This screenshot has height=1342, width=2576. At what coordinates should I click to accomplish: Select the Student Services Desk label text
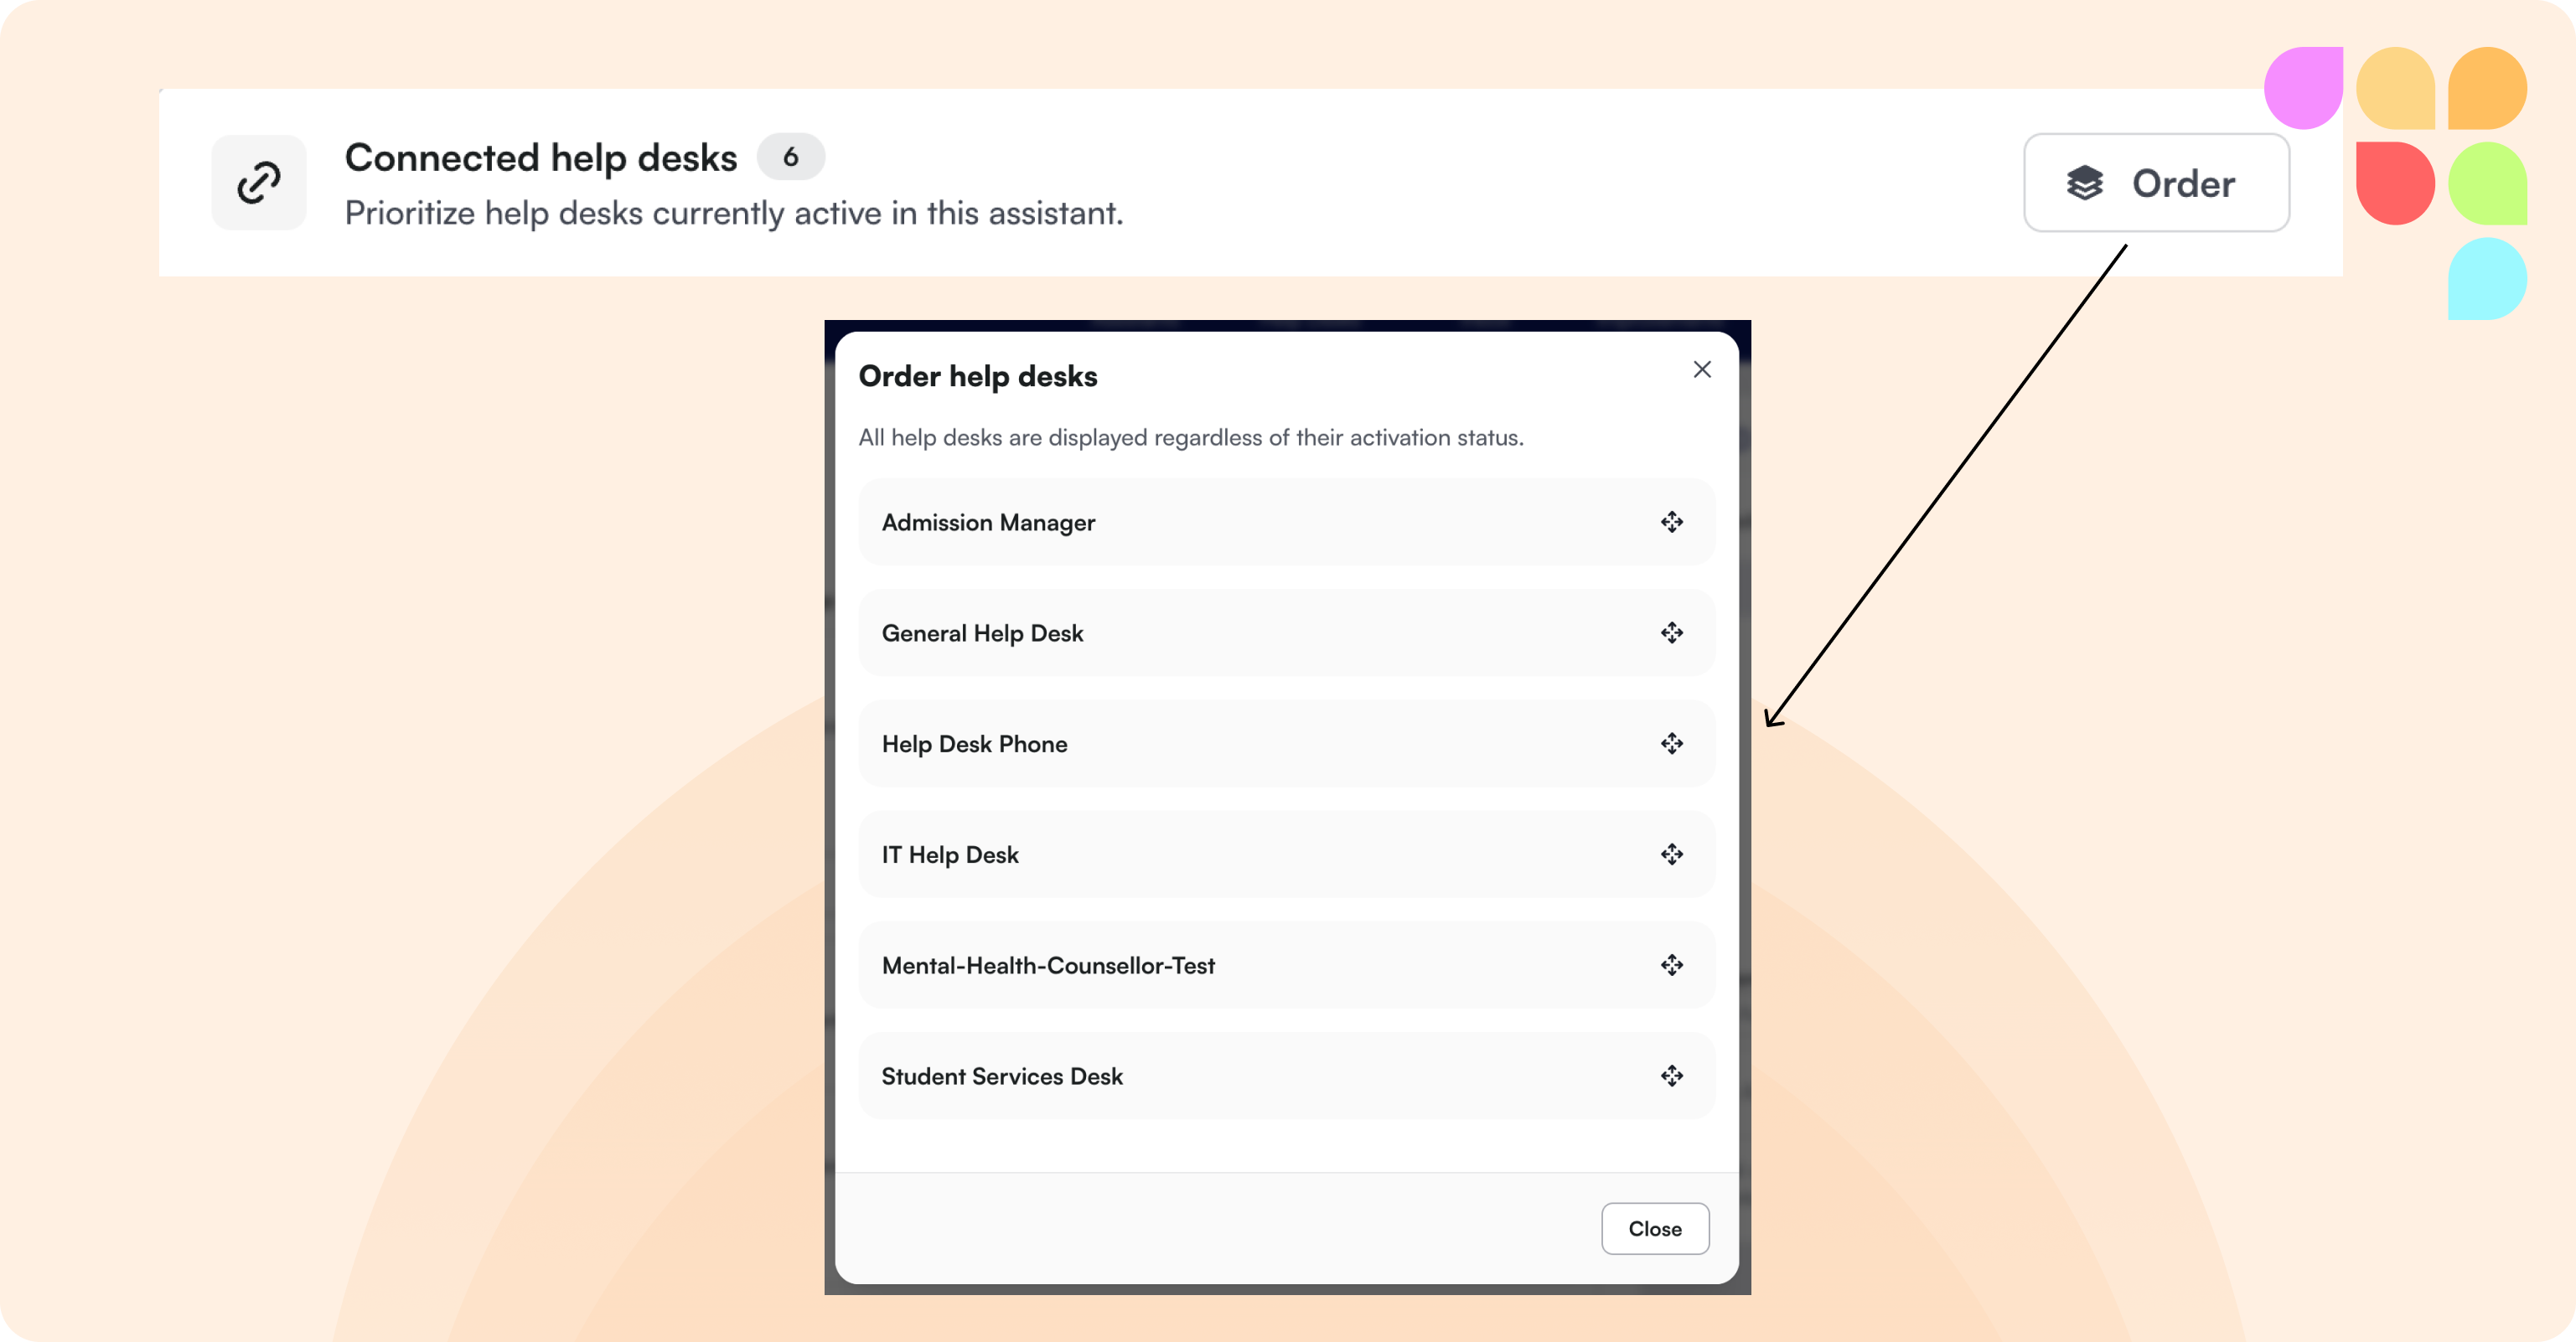1002,1077
